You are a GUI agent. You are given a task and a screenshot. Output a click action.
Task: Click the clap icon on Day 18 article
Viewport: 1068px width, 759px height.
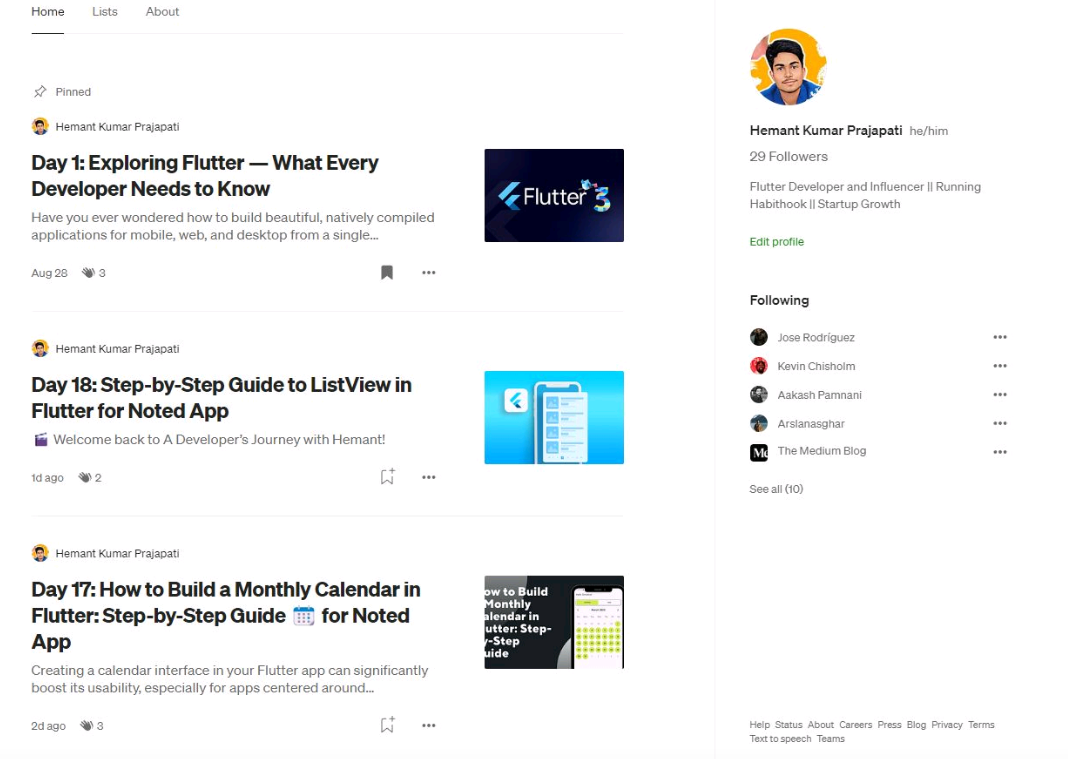click(x=85, y=477)
